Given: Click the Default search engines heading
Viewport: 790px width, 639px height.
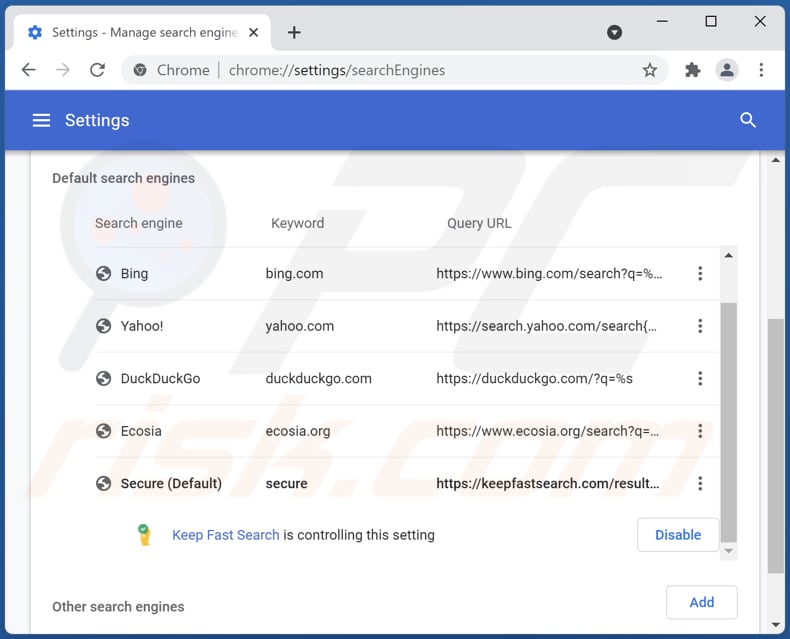Looking at the screenshot, I should (x=123, y=178).
